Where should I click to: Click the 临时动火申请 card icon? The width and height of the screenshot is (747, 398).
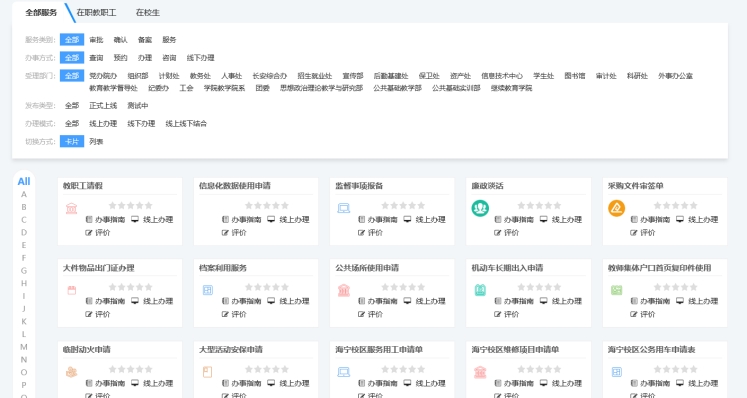click(71, 372)
